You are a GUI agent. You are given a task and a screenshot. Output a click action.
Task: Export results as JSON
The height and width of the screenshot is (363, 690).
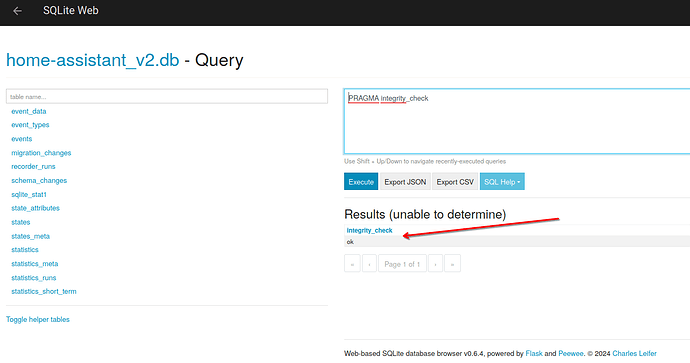click(405, 182)
